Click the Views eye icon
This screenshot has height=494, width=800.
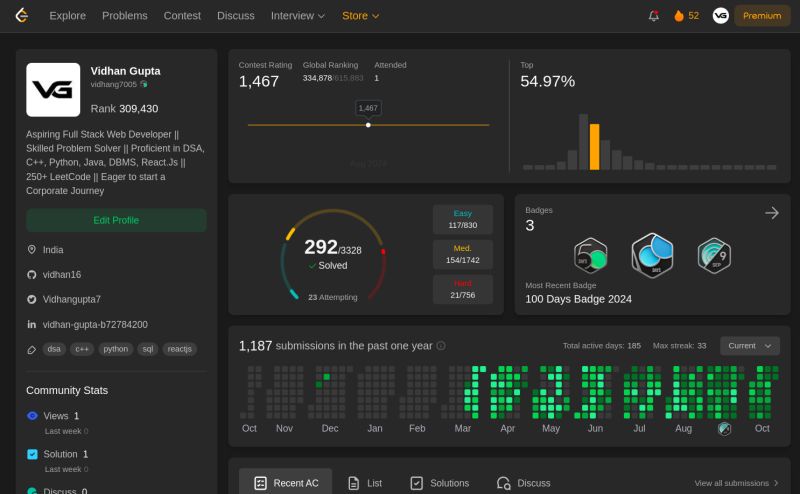pyautogui.click(x=32, y=416)
